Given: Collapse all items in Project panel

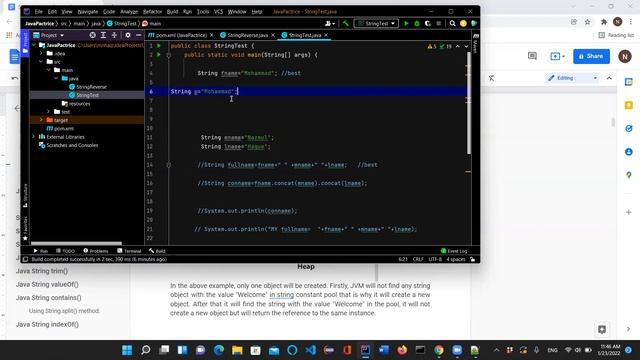Looking at the screenshot, I should (x=114, y=35).
